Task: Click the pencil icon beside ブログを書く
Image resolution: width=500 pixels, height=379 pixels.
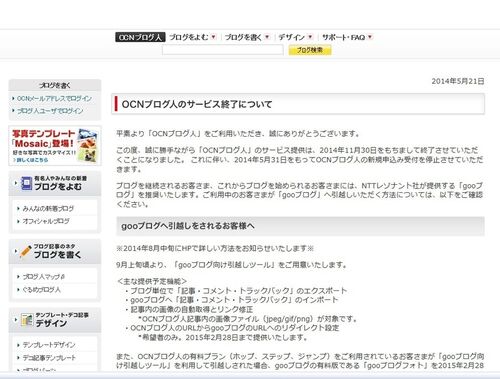Action: click(x=26, y=251)
